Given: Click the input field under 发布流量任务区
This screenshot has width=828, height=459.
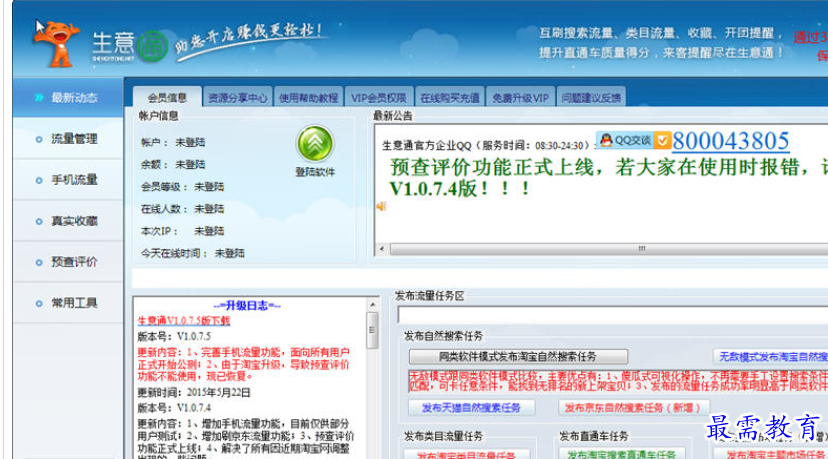Looking at the screenshot, I should 613,315.
